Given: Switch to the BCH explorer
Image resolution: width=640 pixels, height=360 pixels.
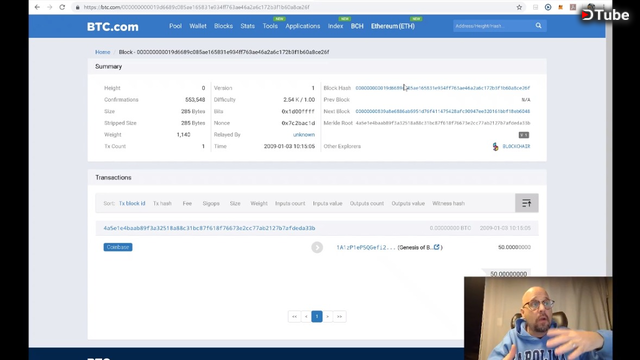Looking at the screenshot, I should [x=357, y=26].
